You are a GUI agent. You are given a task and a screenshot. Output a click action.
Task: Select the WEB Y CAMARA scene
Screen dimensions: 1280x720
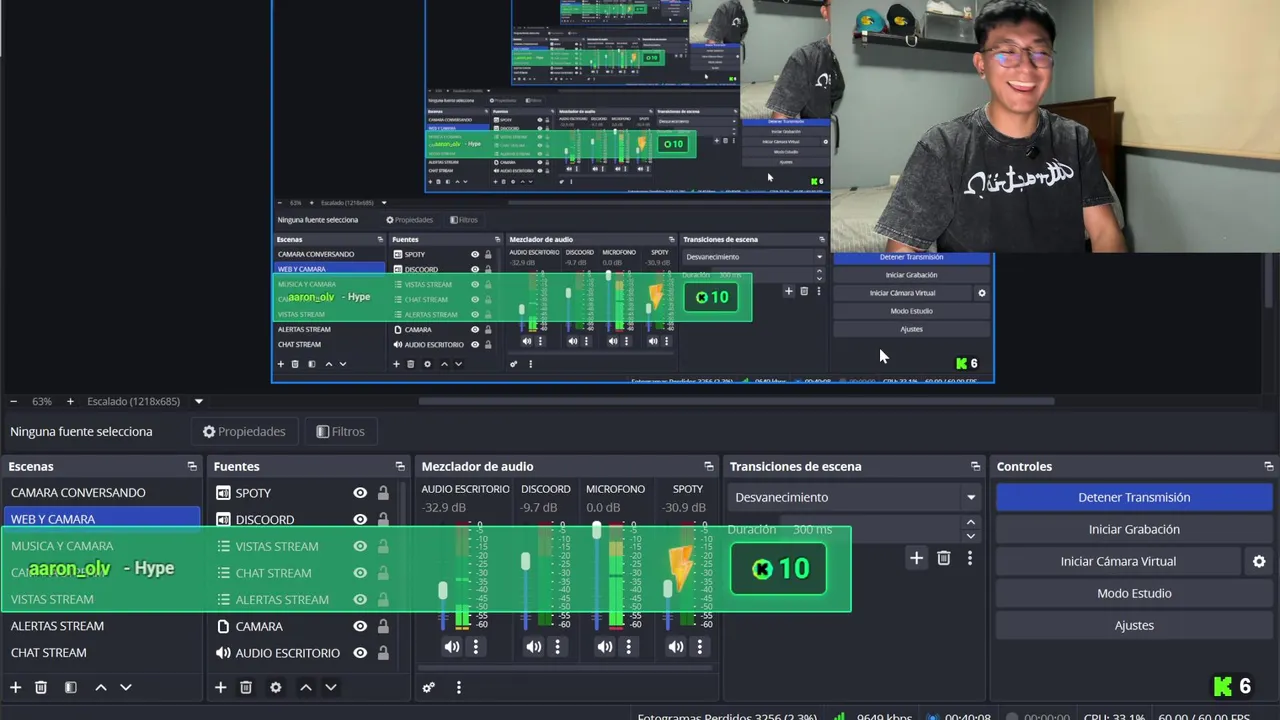[x=103, y=519]
